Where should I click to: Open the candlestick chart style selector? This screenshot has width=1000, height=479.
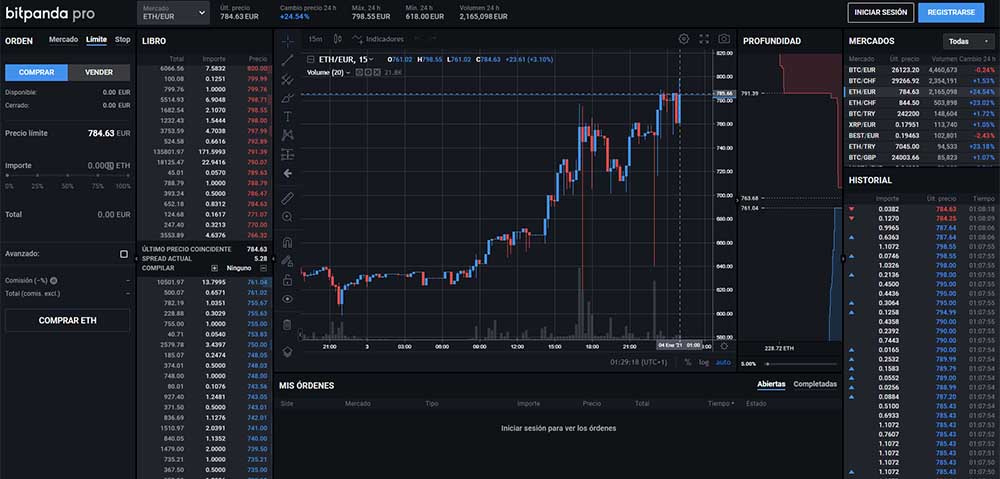point(338,39)
